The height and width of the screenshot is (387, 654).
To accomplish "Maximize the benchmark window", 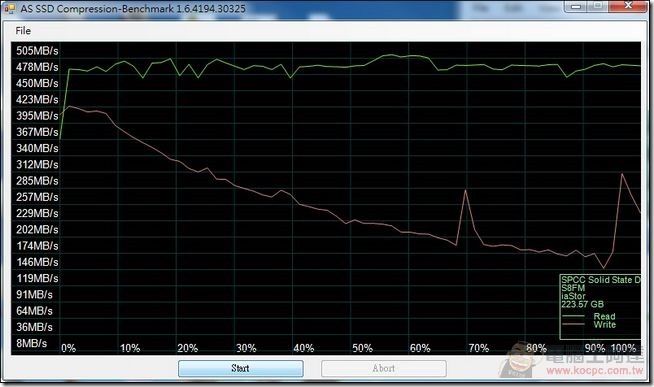I will [598, 6].
